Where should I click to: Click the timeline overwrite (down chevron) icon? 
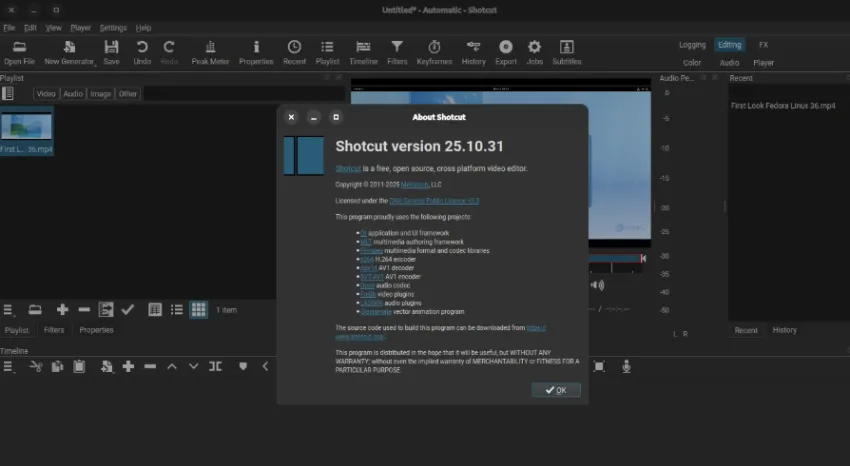point(194,367)
